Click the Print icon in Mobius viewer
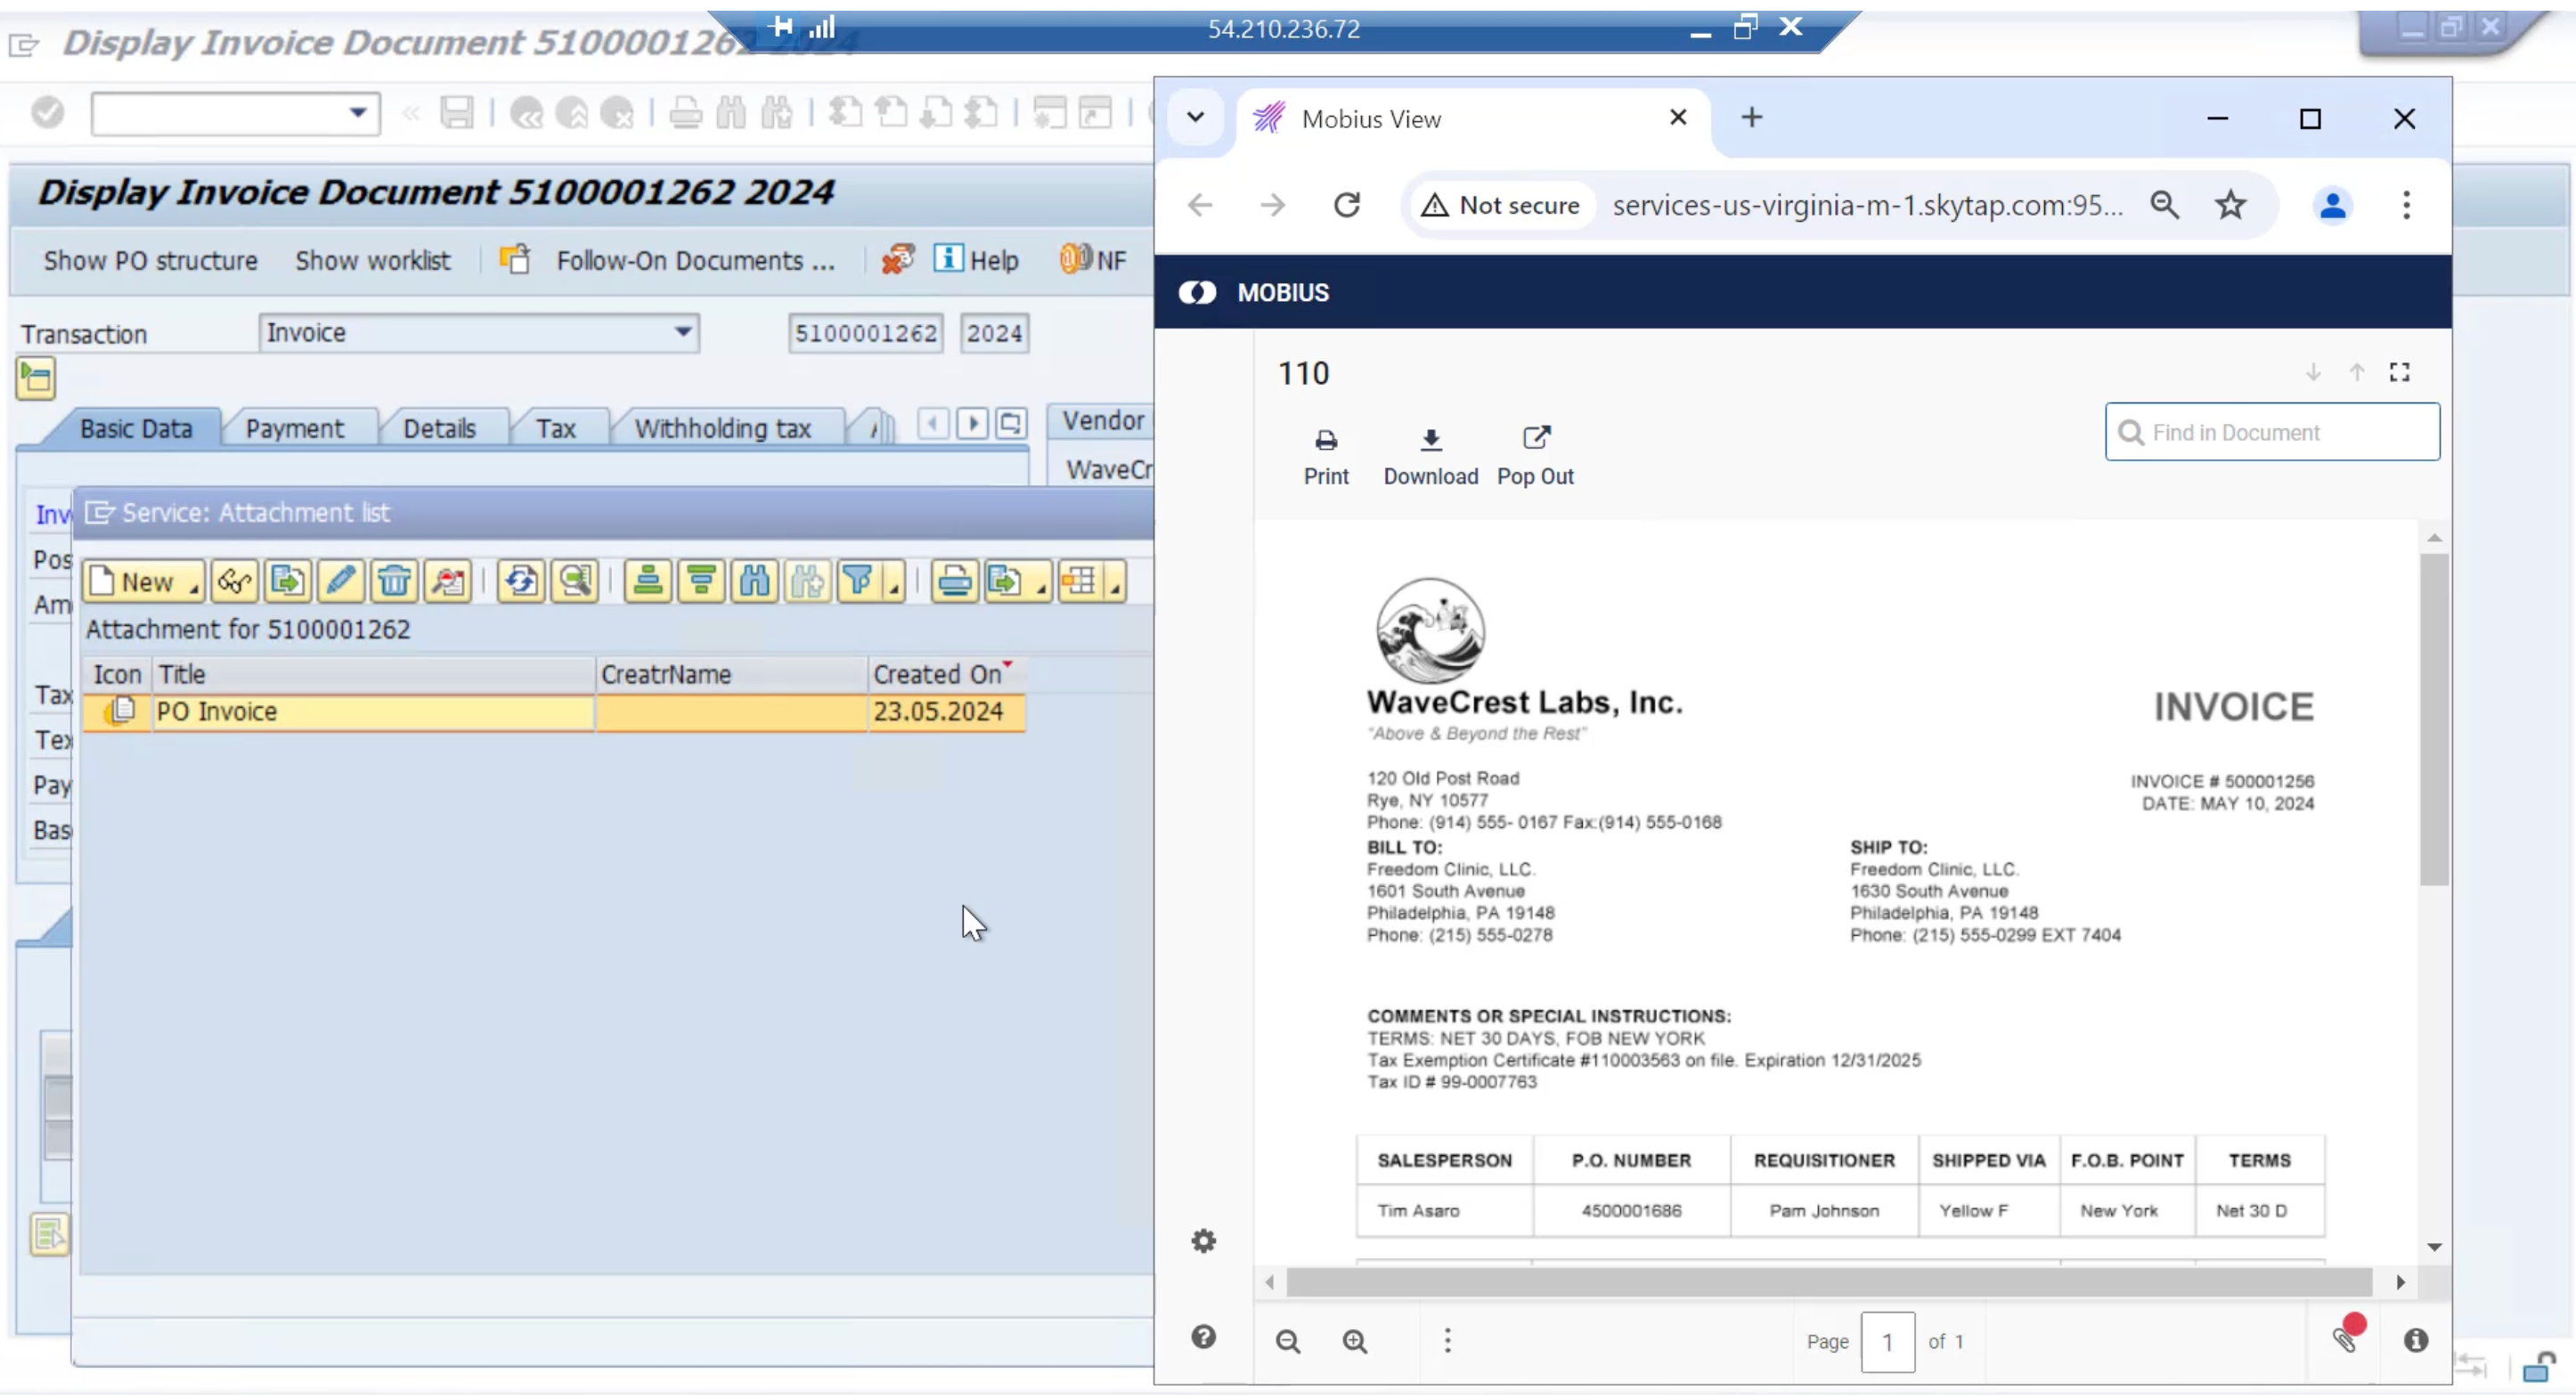The height and width of the screenshot is (1399, 2576). pyautogui.click(x=1325, y=455)
